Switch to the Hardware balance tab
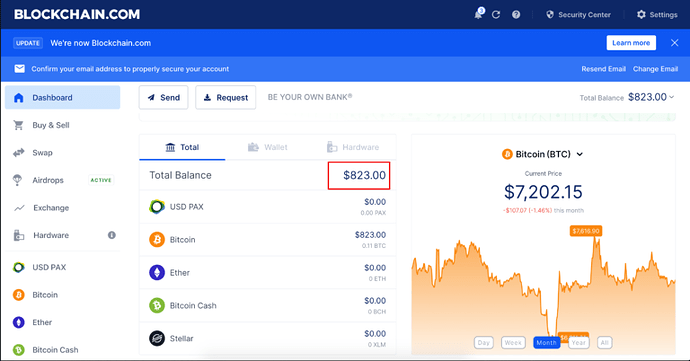This screenshot has width=690, height=361. tap(353, 147)
